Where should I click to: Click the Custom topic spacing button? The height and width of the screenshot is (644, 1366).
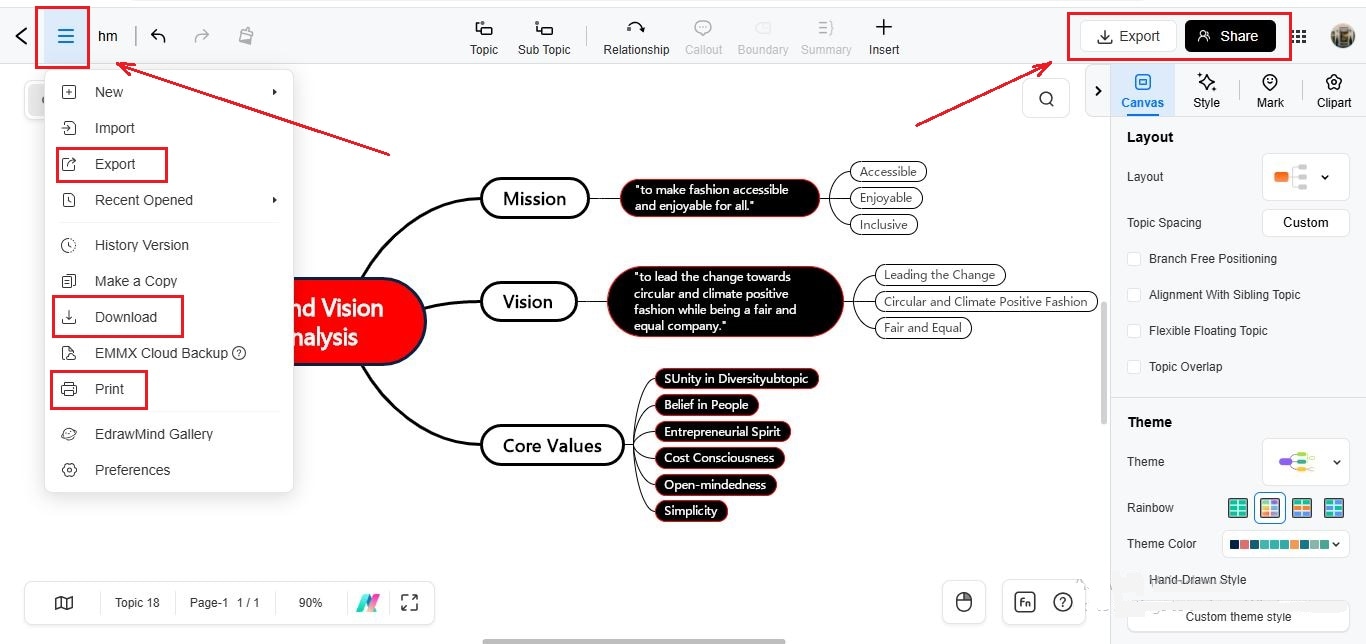pyautogui.click(x=1305, y=223)
